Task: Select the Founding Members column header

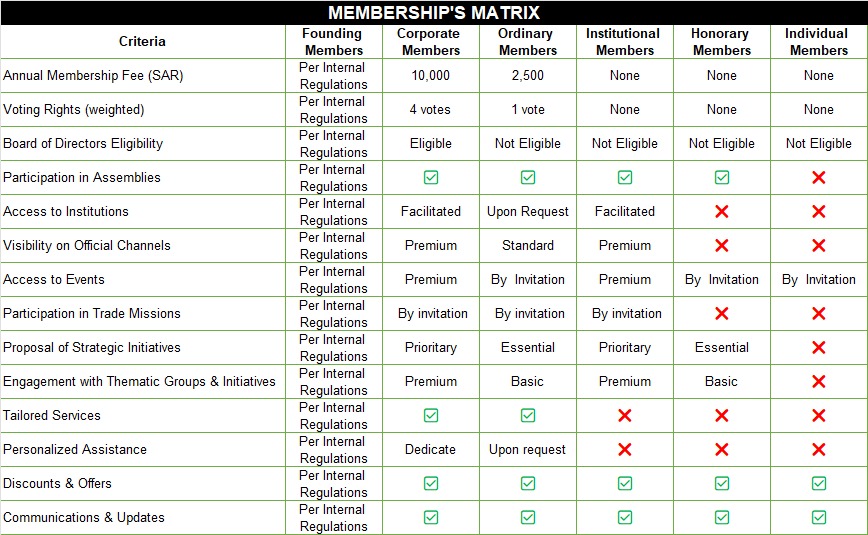Action: (x=334, y=42)
